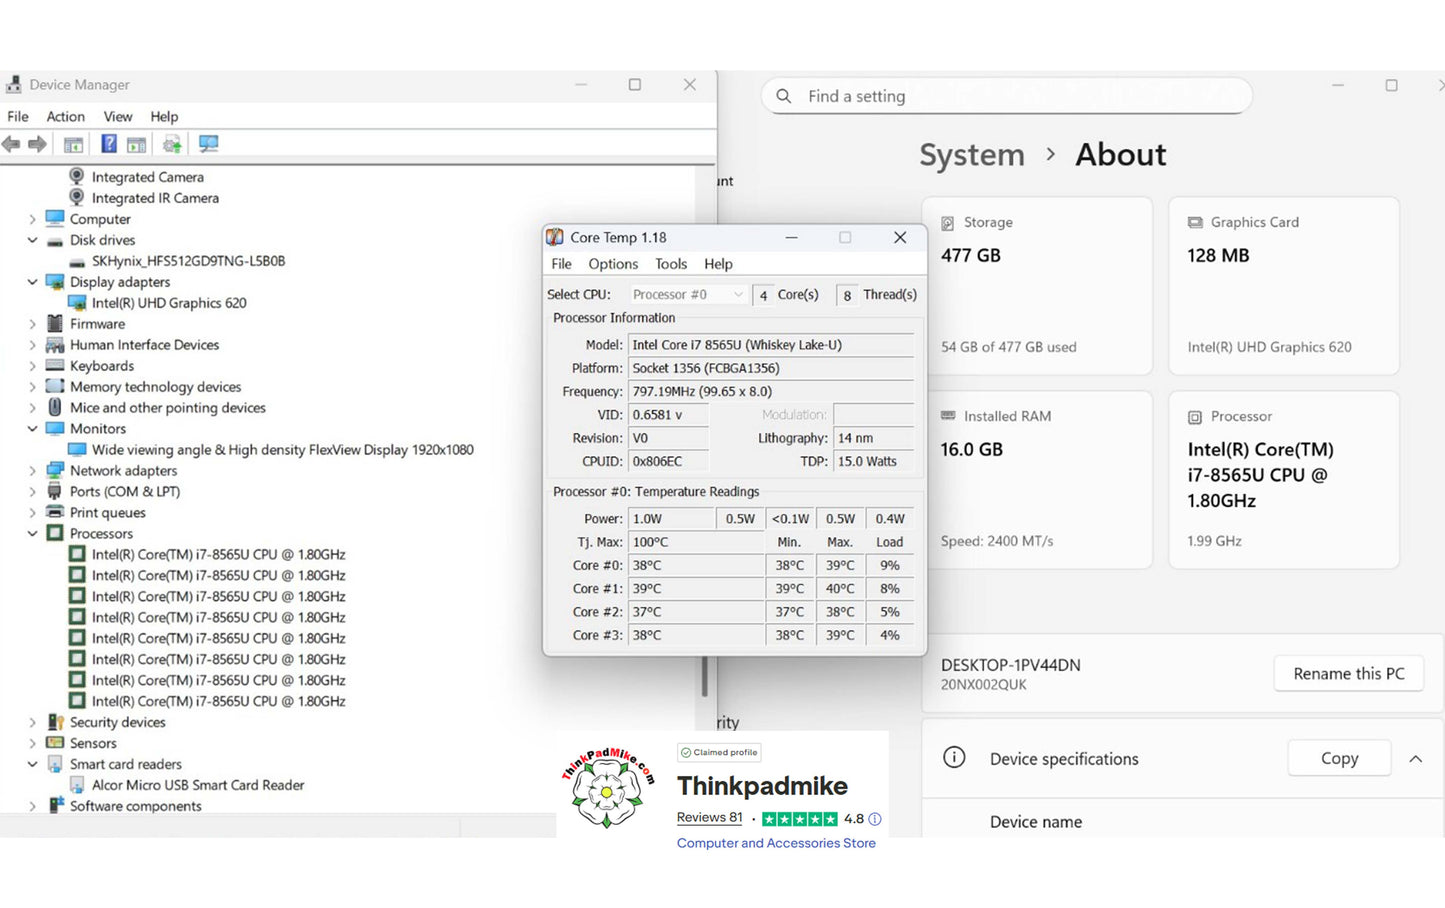
Task: Open the Select CPU Processor #0 dropdown
Action: coord(688,295)
